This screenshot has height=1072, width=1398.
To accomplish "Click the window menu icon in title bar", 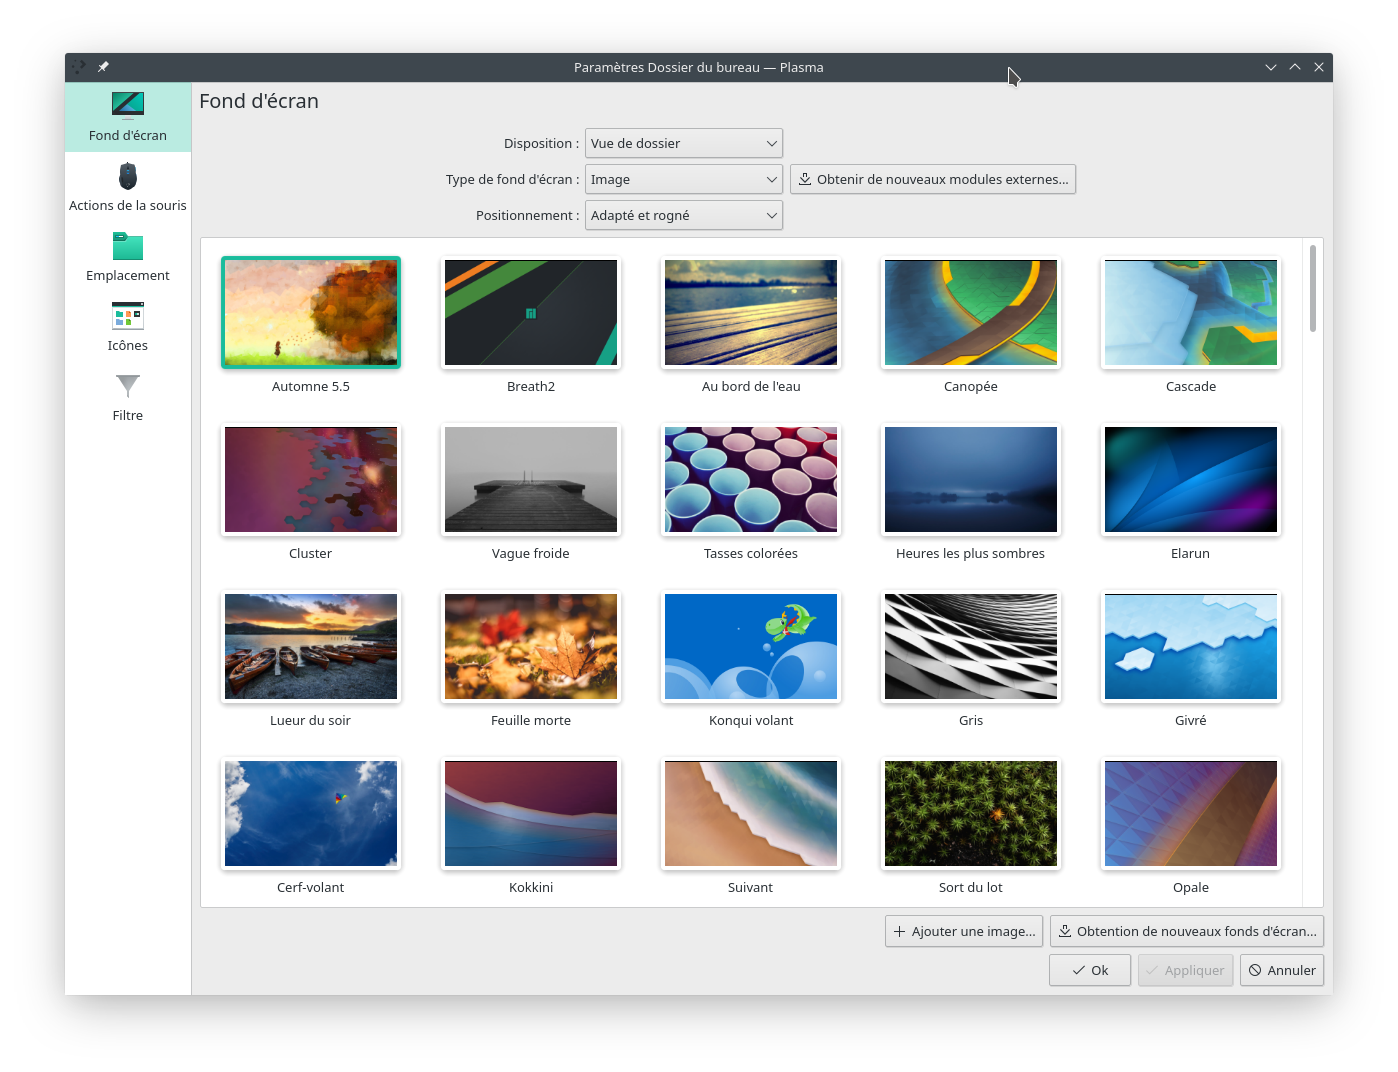I will [x=79, y=67].
